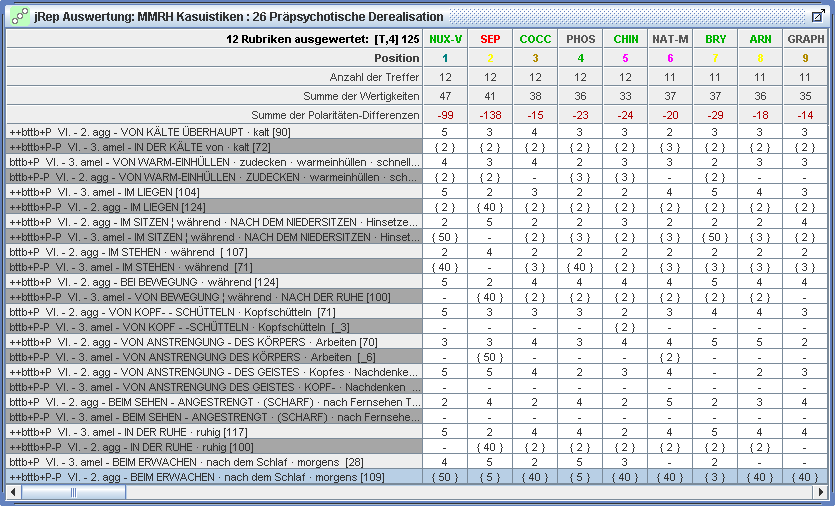The height and width of the screenshot is (506, 835).
Task: Click the ARN column header
Action: click(760, 39)
